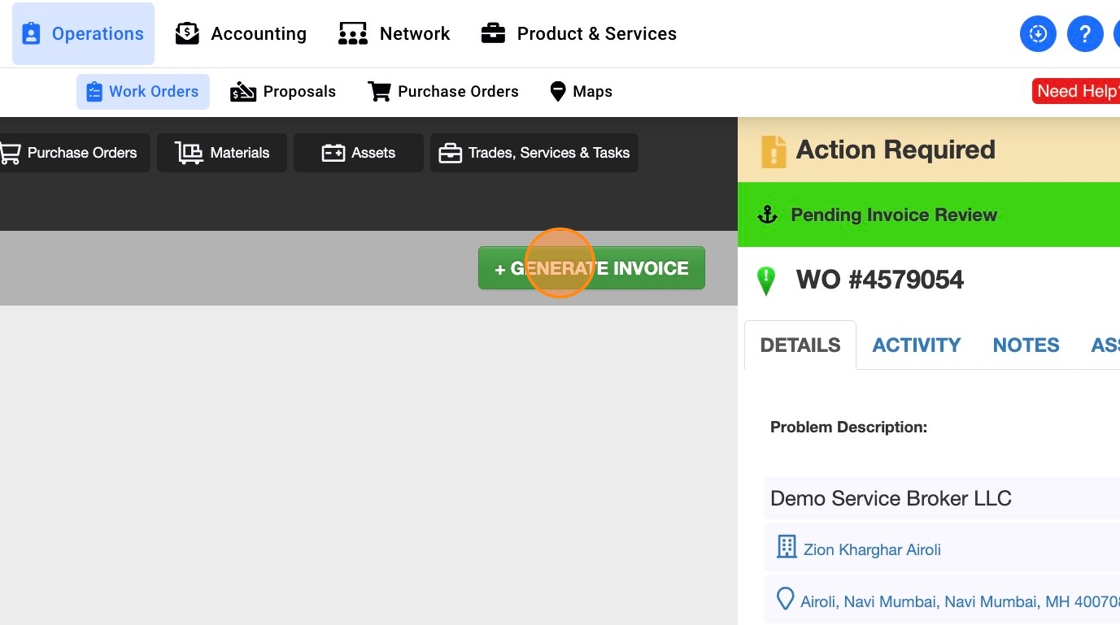
Task: Click the building icon next to Zion Kharghar Airoli
Action: click(786, 547)
